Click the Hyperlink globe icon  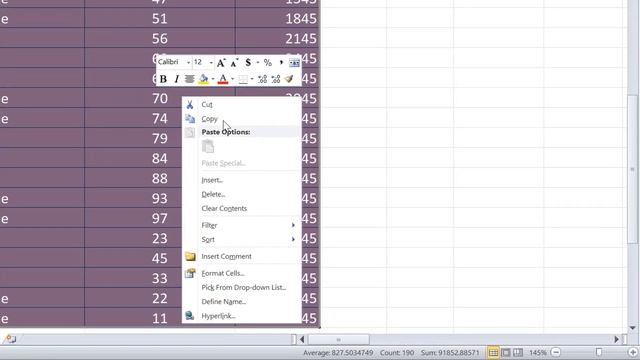[189, 316]
